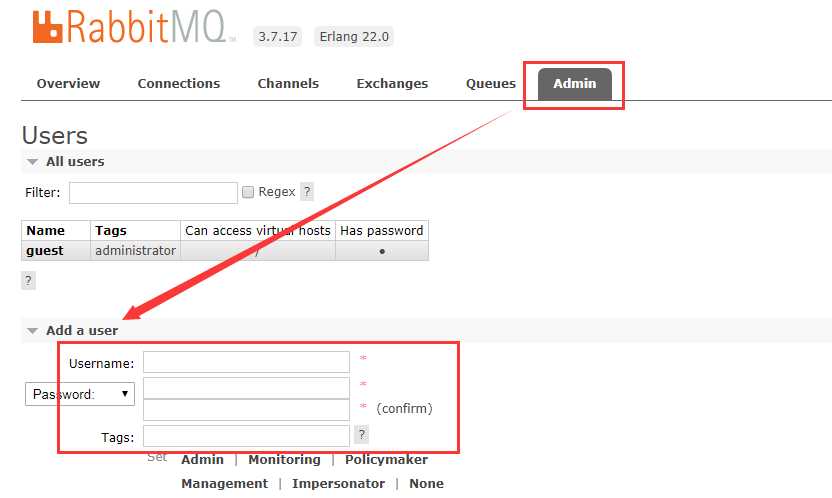Click the Admin tab

(x=575, y=84)
